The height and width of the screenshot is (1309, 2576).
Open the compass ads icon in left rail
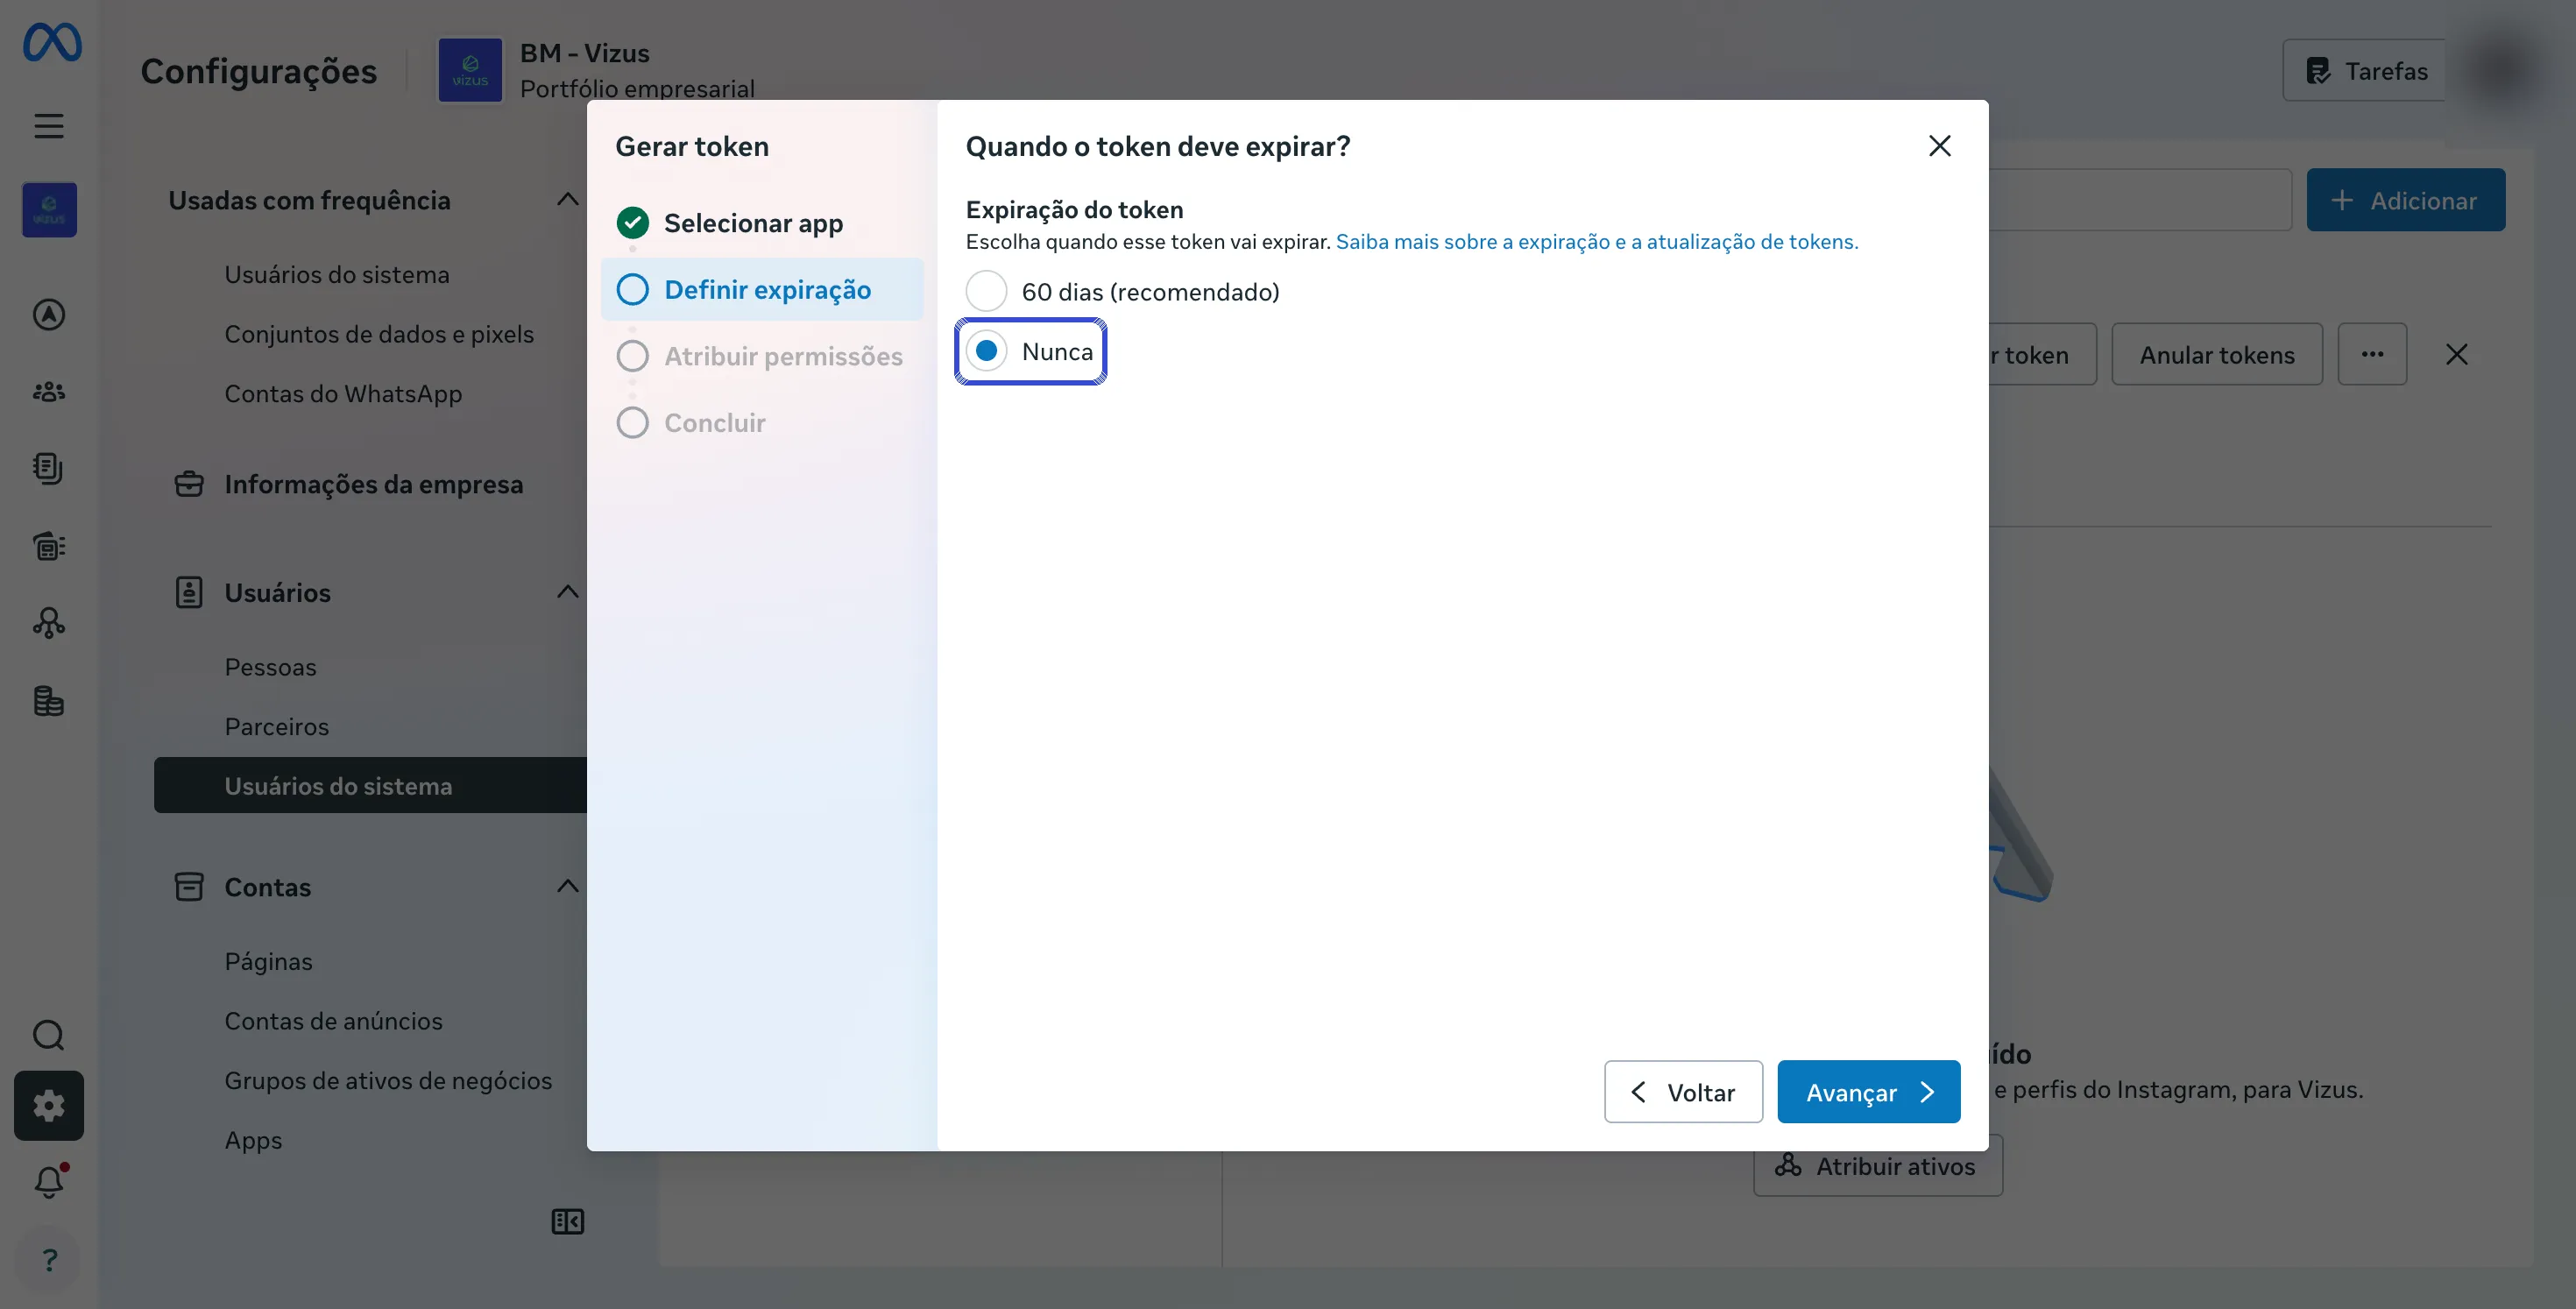(49, 315)
